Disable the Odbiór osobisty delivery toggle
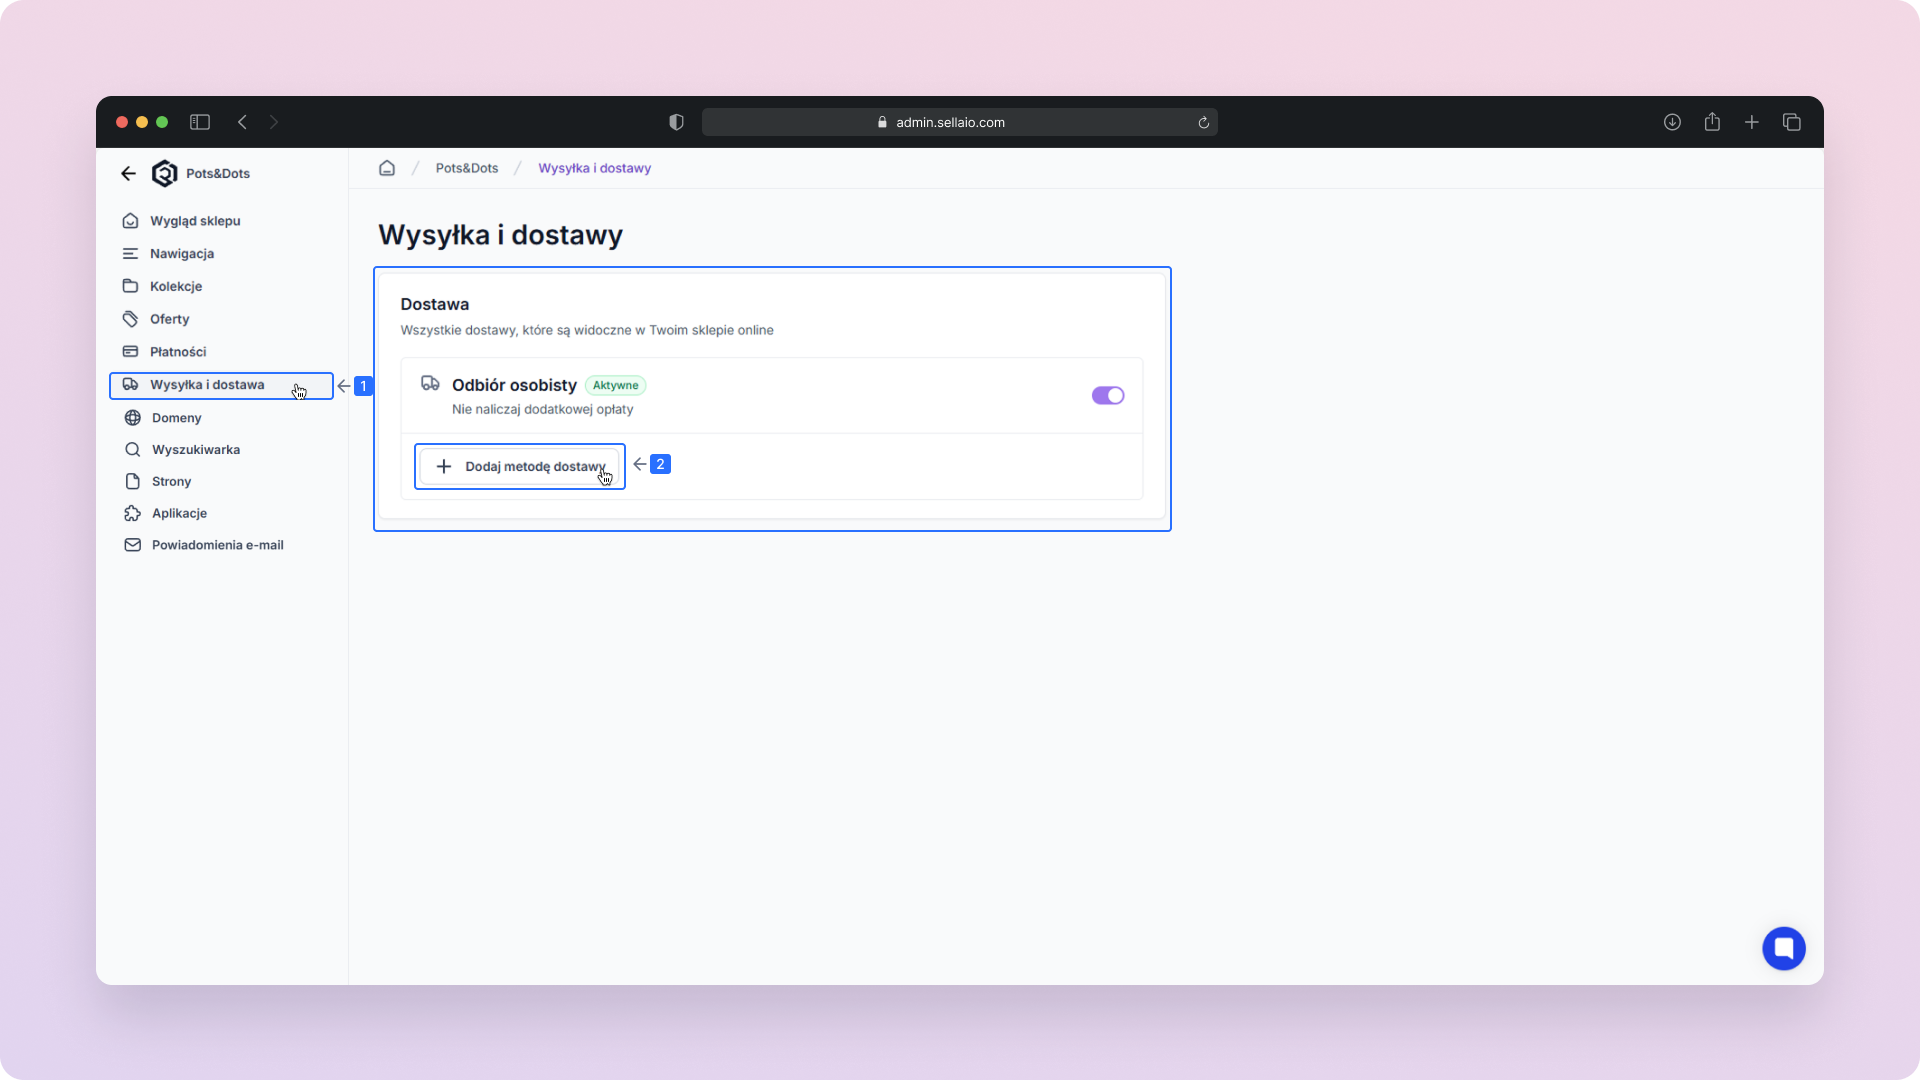The width and height of the screenshot is (1920, 1080). [1107, 396]
